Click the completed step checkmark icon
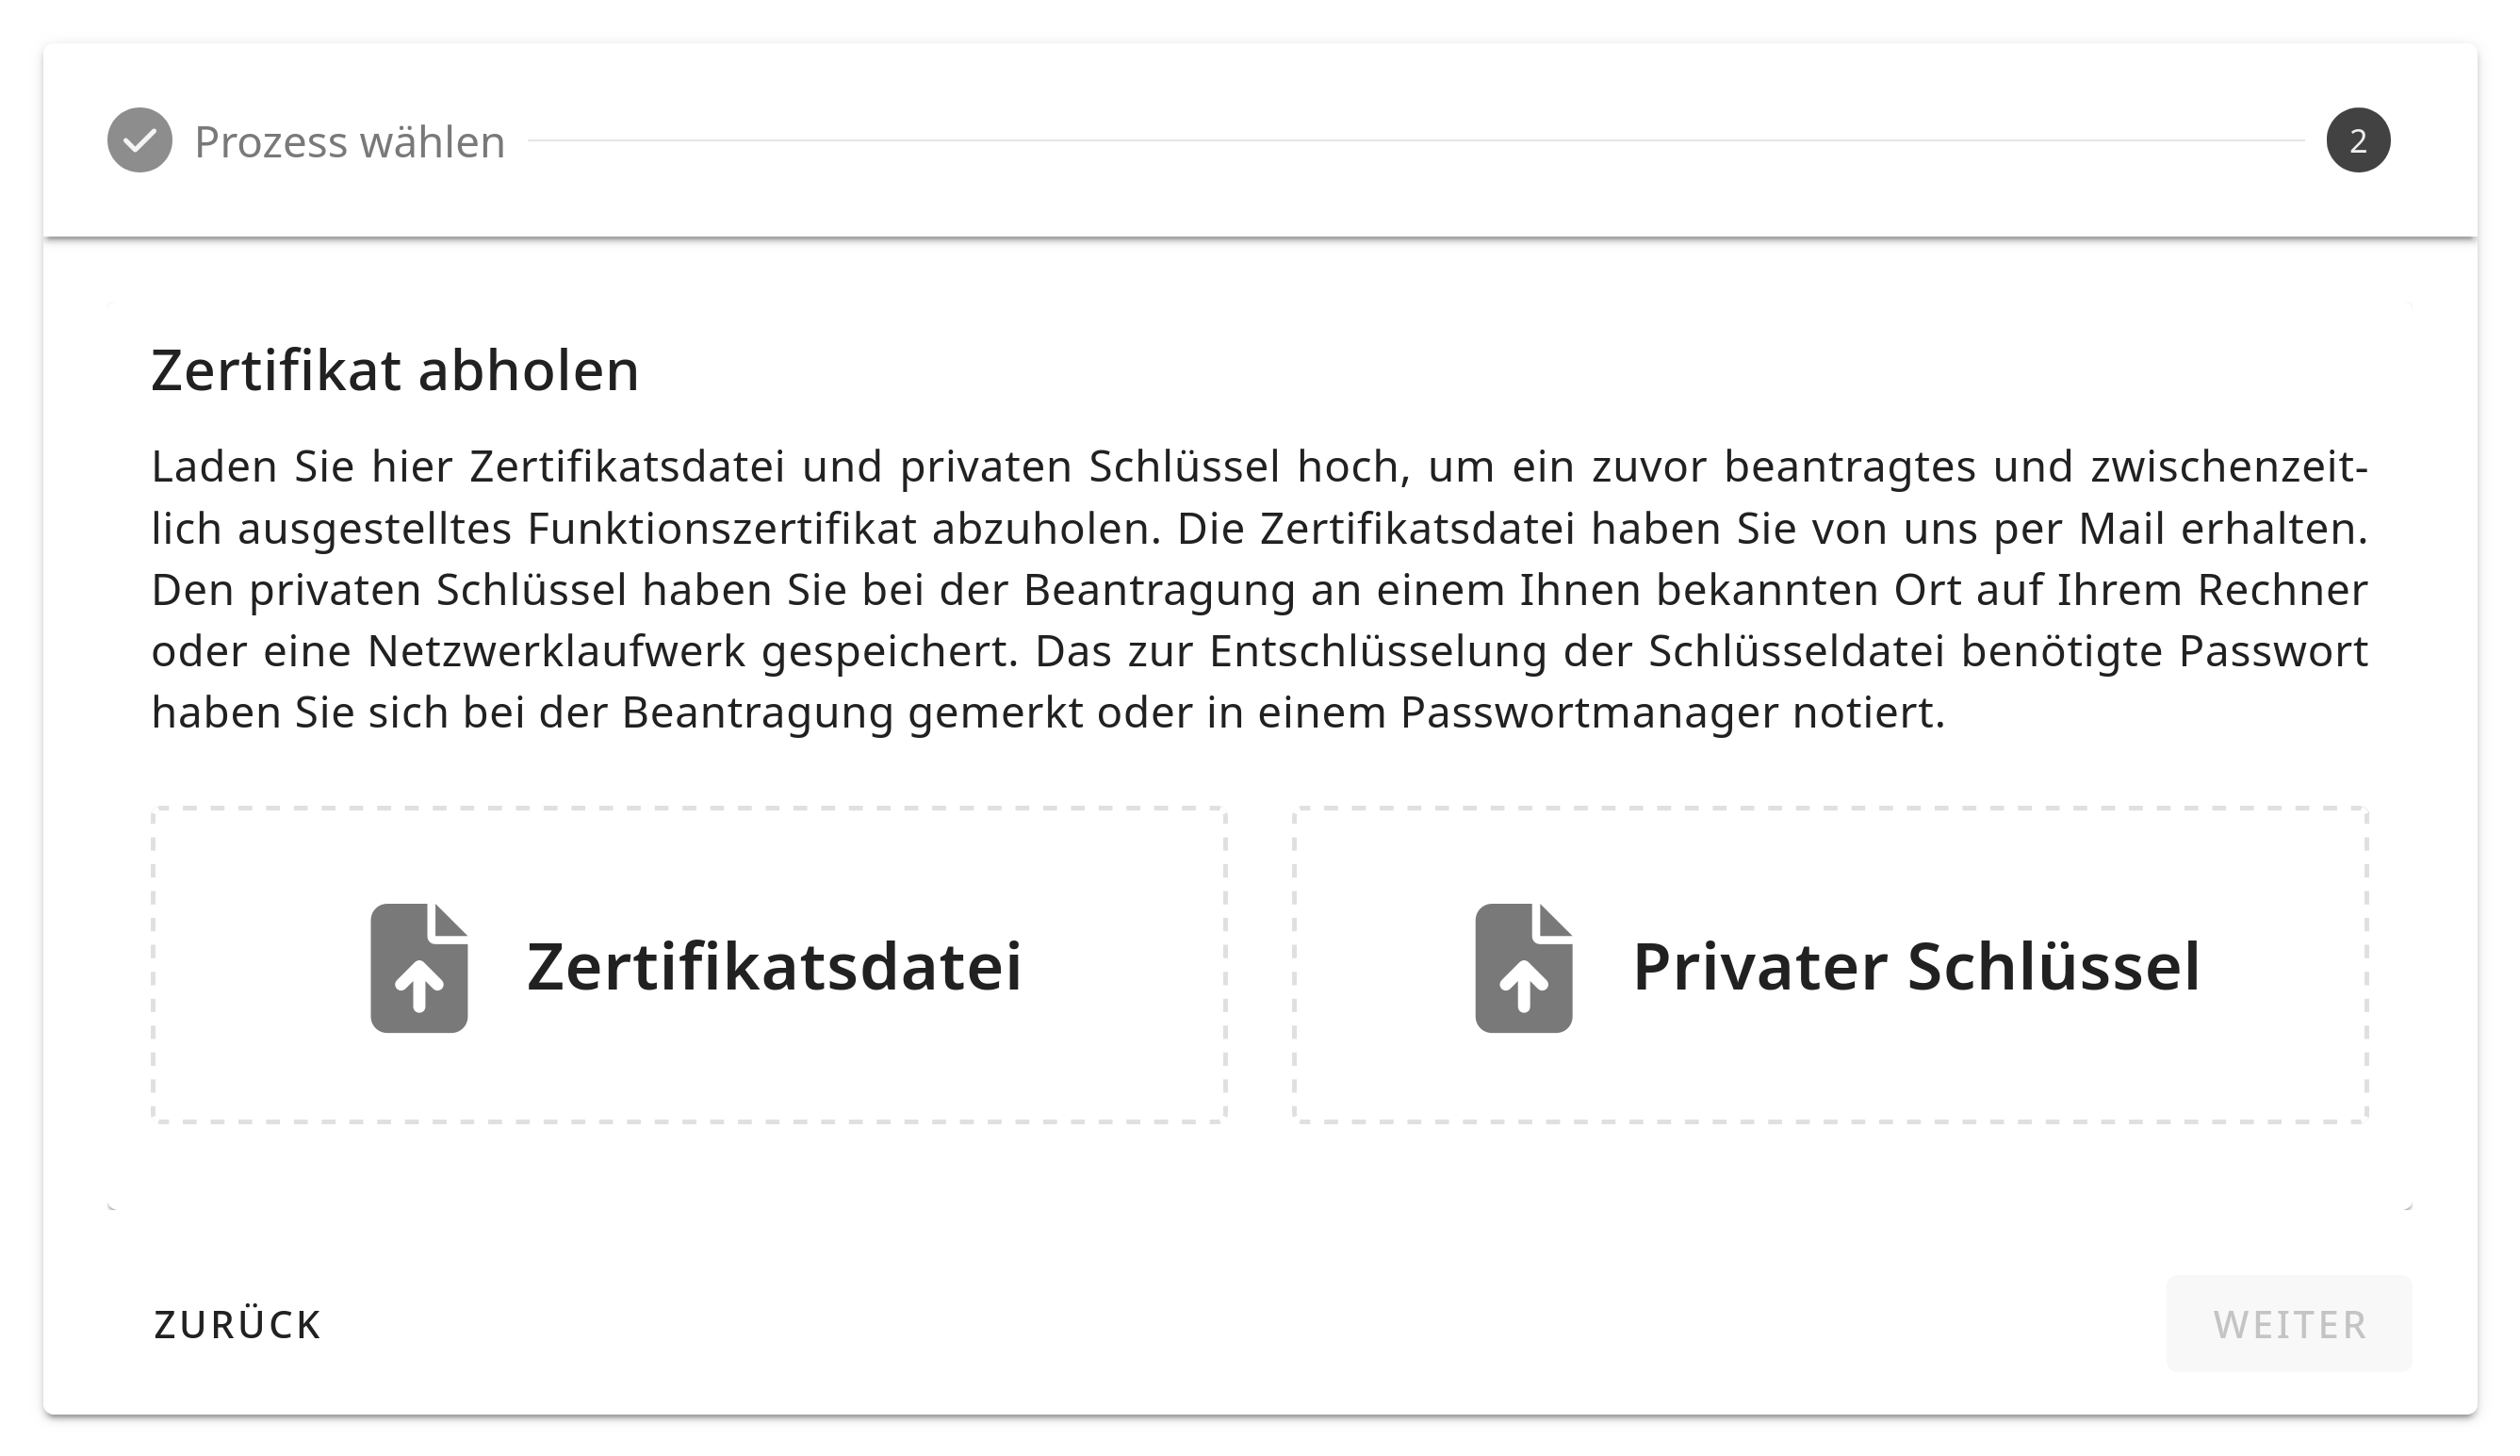 click(x=140, y=140)
